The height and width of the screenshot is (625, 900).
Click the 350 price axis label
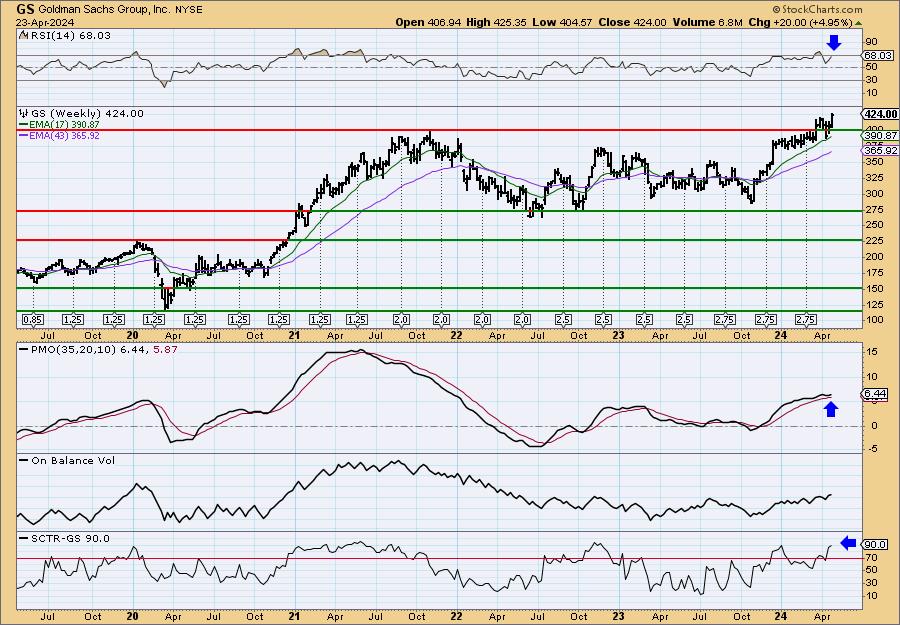coord(874,162)
